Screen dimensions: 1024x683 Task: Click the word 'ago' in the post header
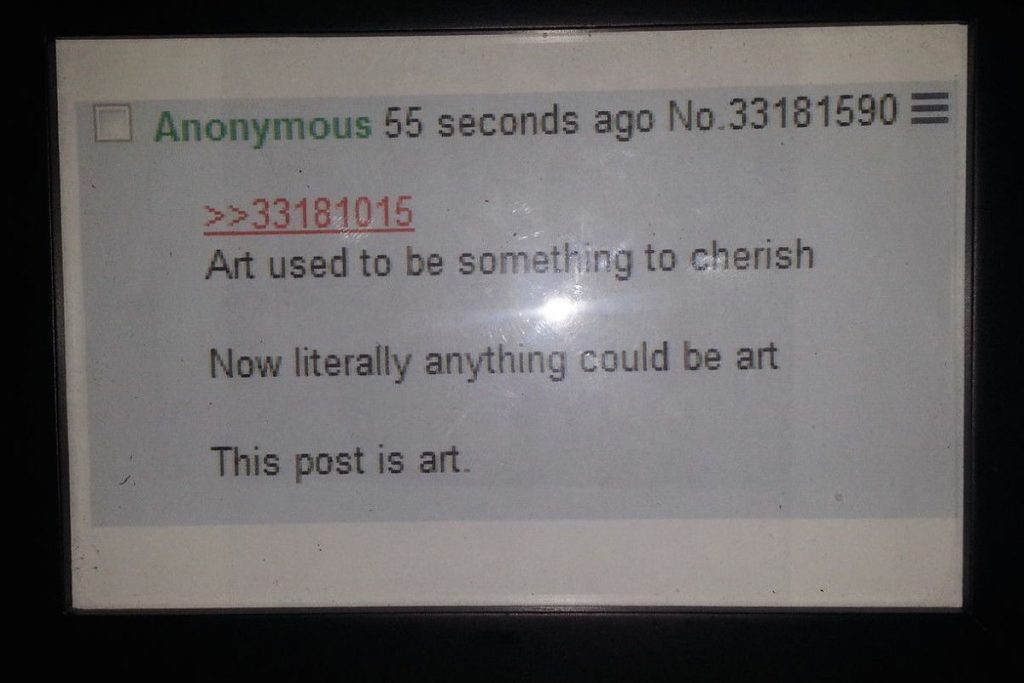(x=624, y=121)
